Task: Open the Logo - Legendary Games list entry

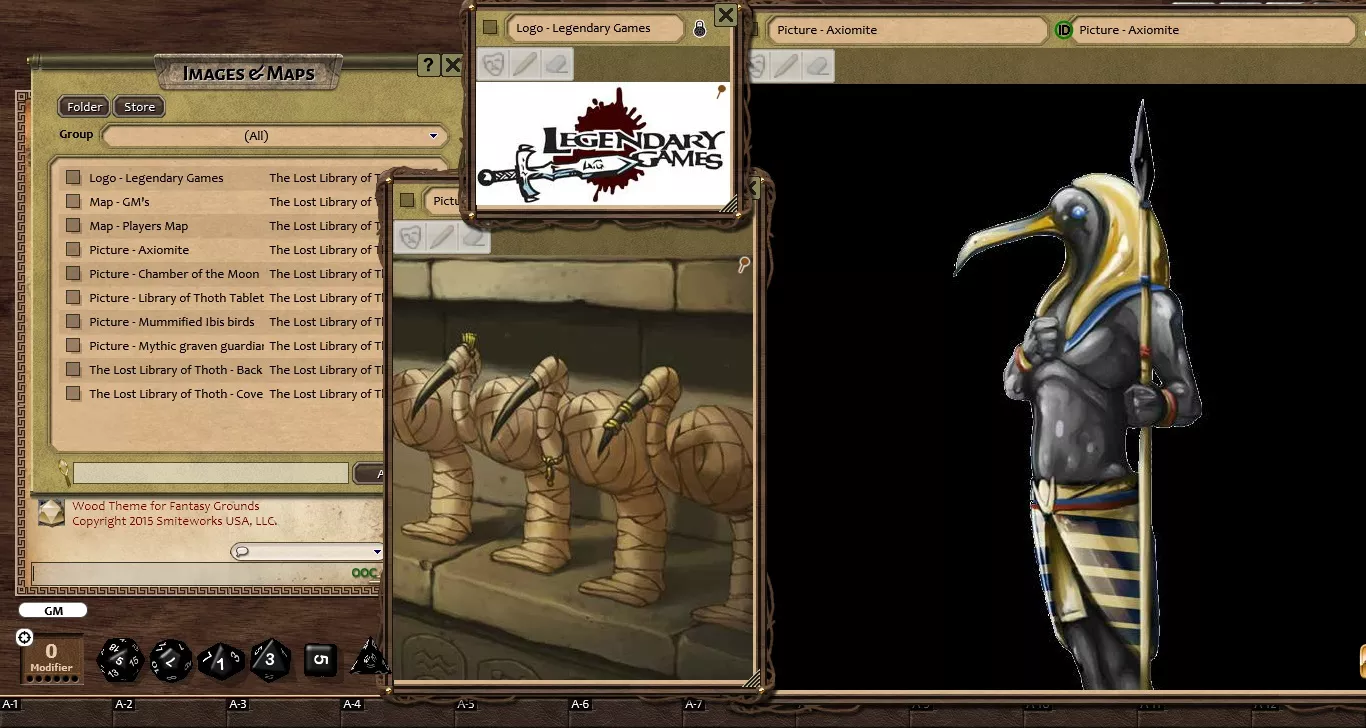Action: [156, 178]
